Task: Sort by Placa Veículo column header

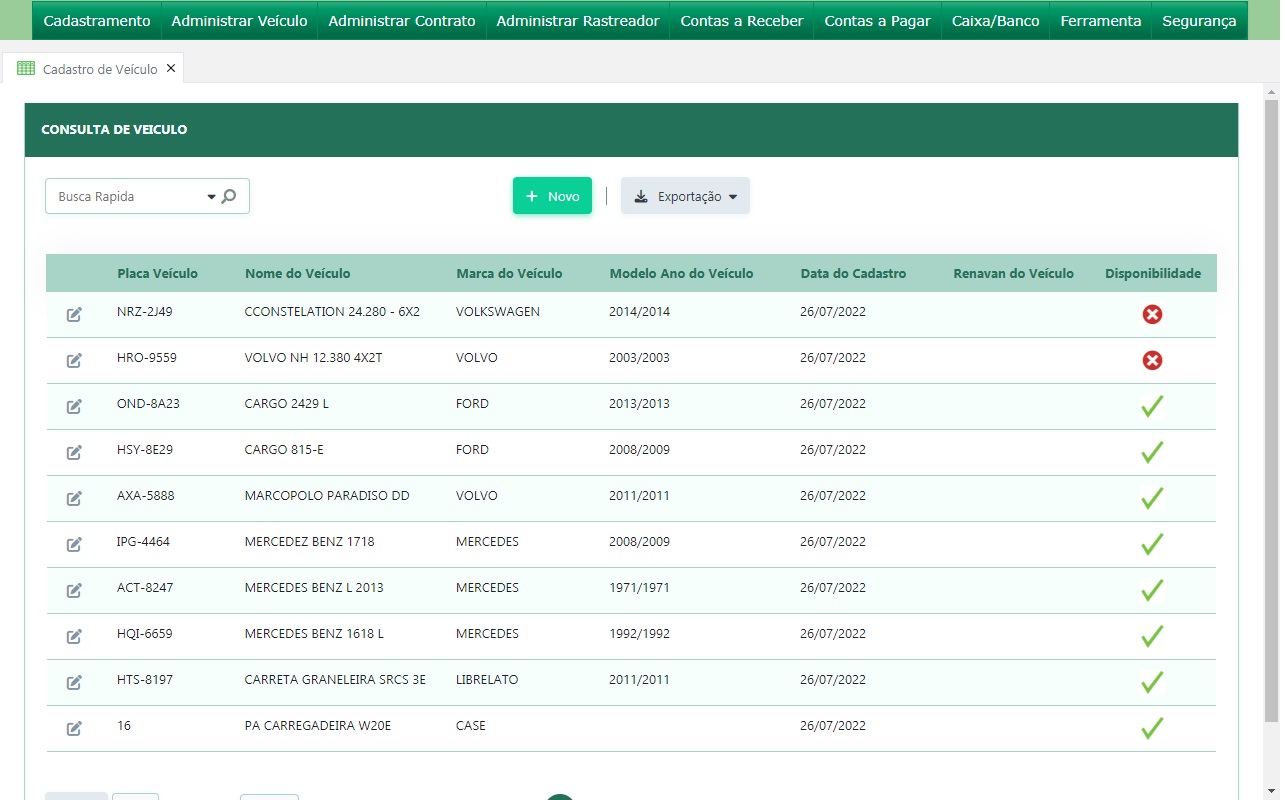Action: tap(157, 274)
